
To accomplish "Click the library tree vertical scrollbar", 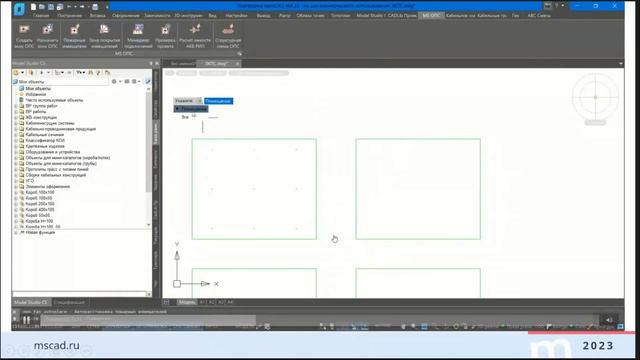I will pos(149,157).
